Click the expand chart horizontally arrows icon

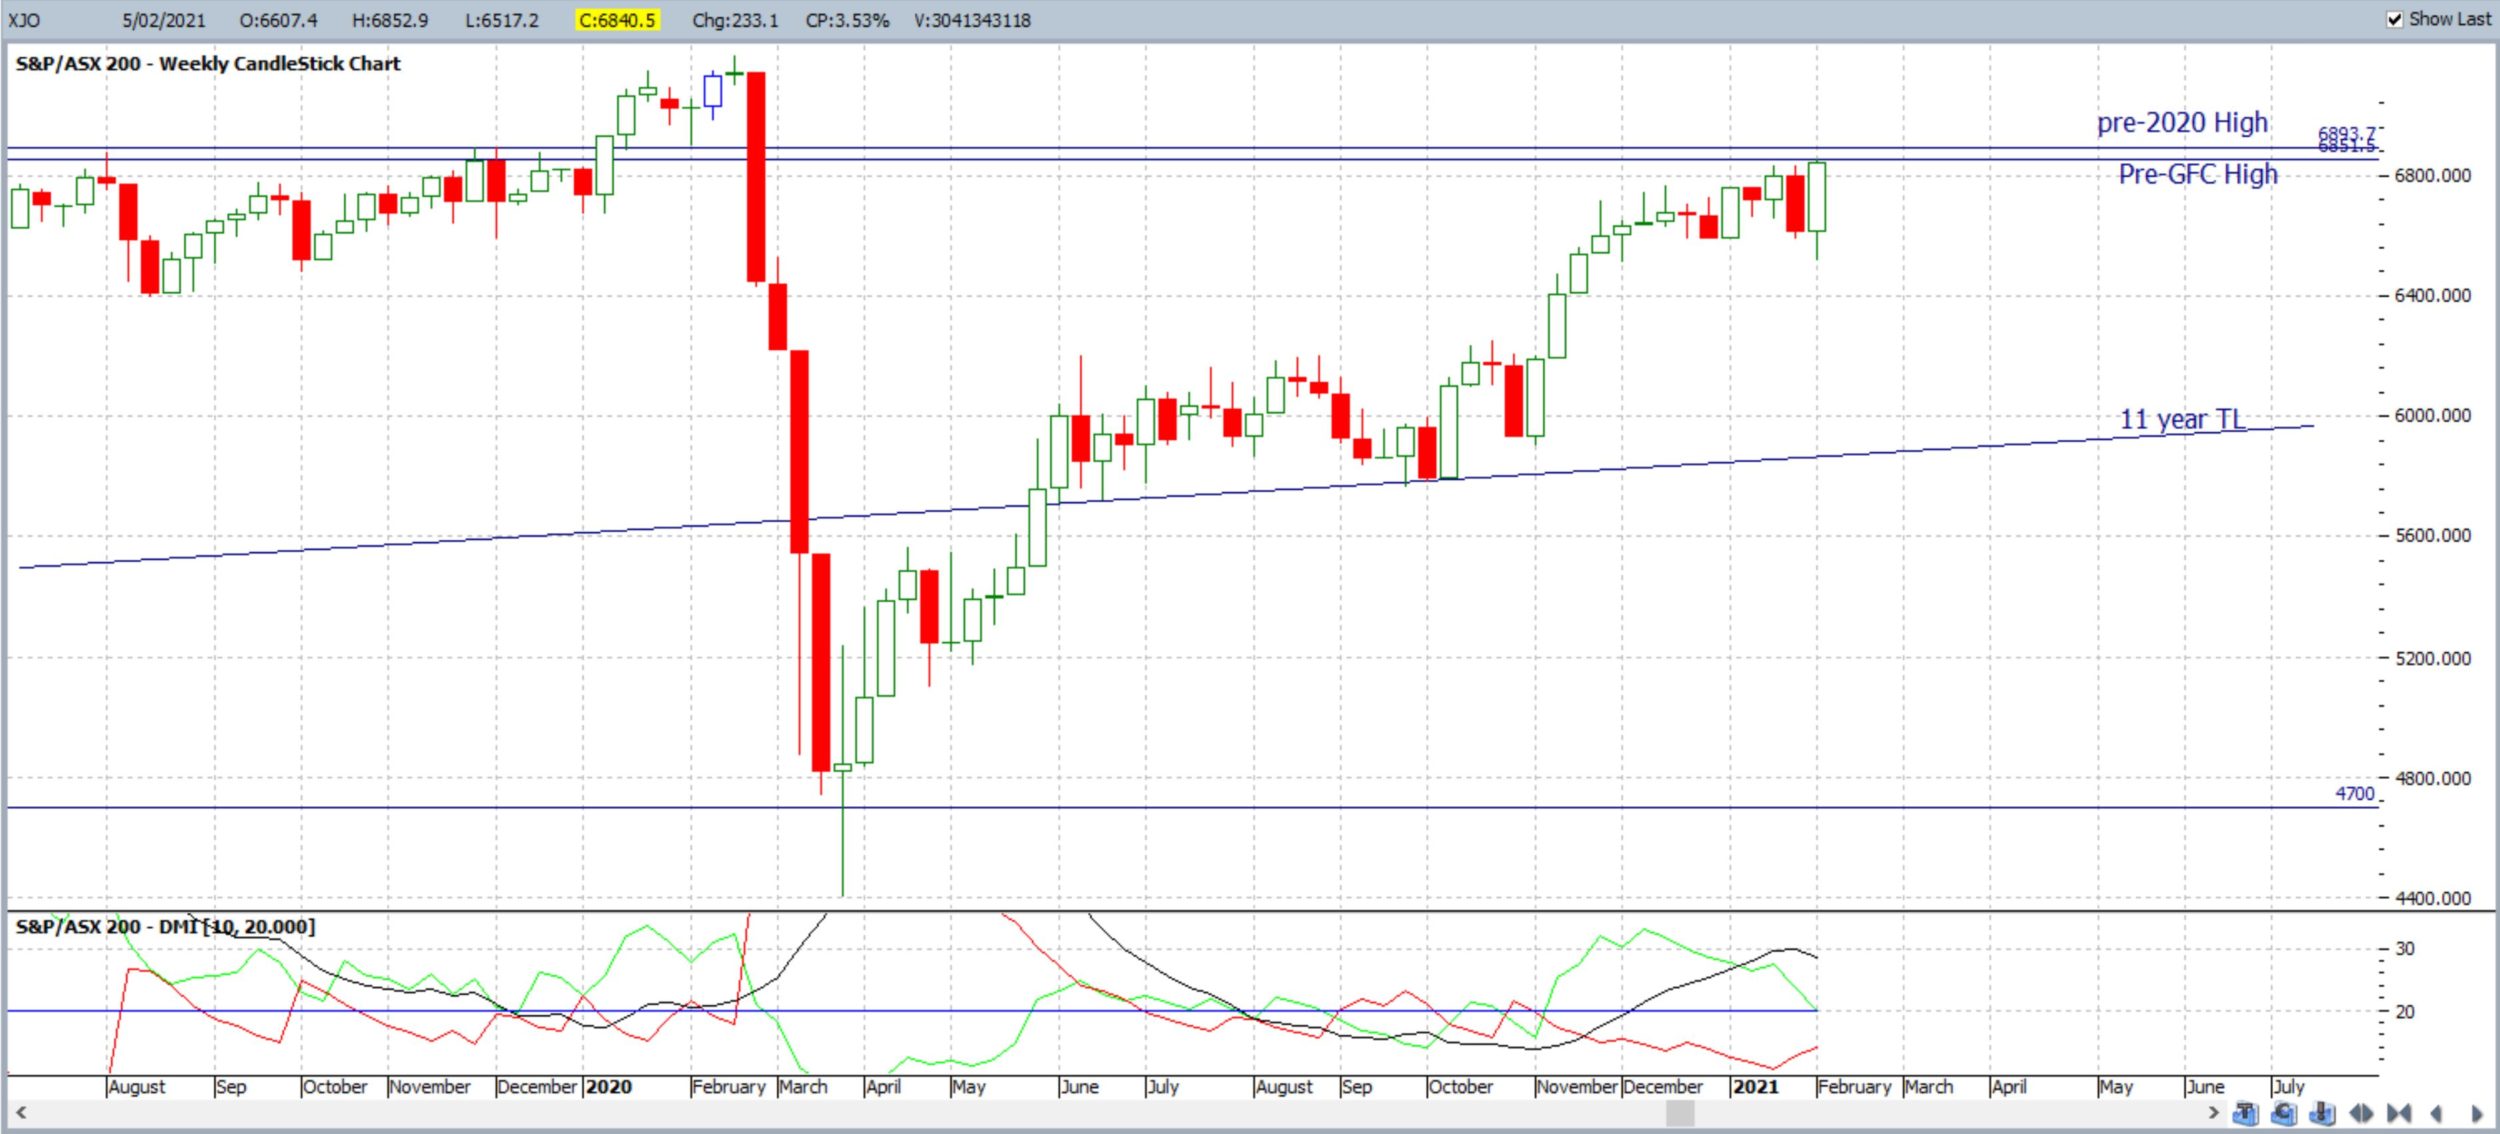tap(2361, 1113)
